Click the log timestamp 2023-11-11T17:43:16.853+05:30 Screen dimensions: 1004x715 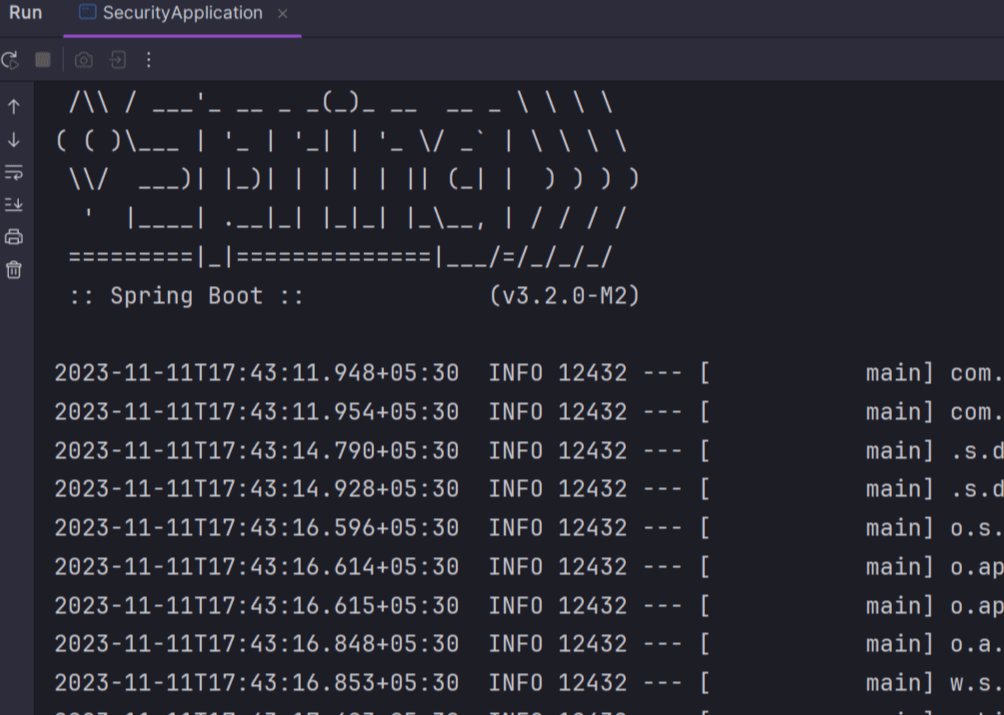point(257,683)
